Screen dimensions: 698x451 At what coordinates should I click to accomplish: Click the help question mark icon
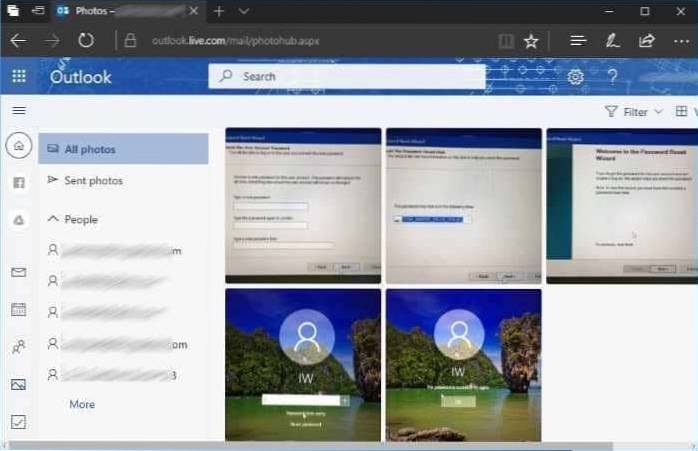coord(612,77)
